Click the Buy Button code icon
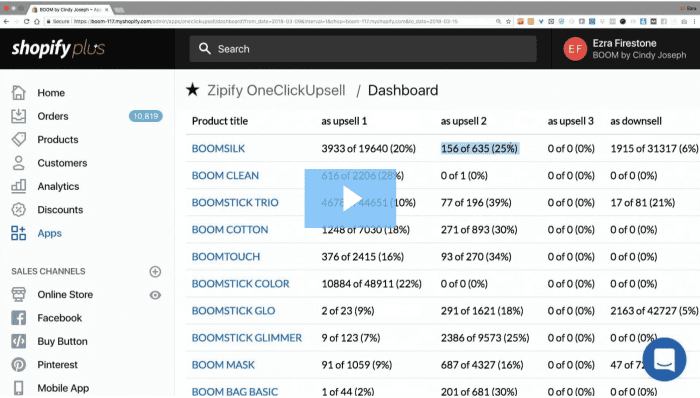Image resolution: width=700 pixels, height=398 pixels. (19, 341)
